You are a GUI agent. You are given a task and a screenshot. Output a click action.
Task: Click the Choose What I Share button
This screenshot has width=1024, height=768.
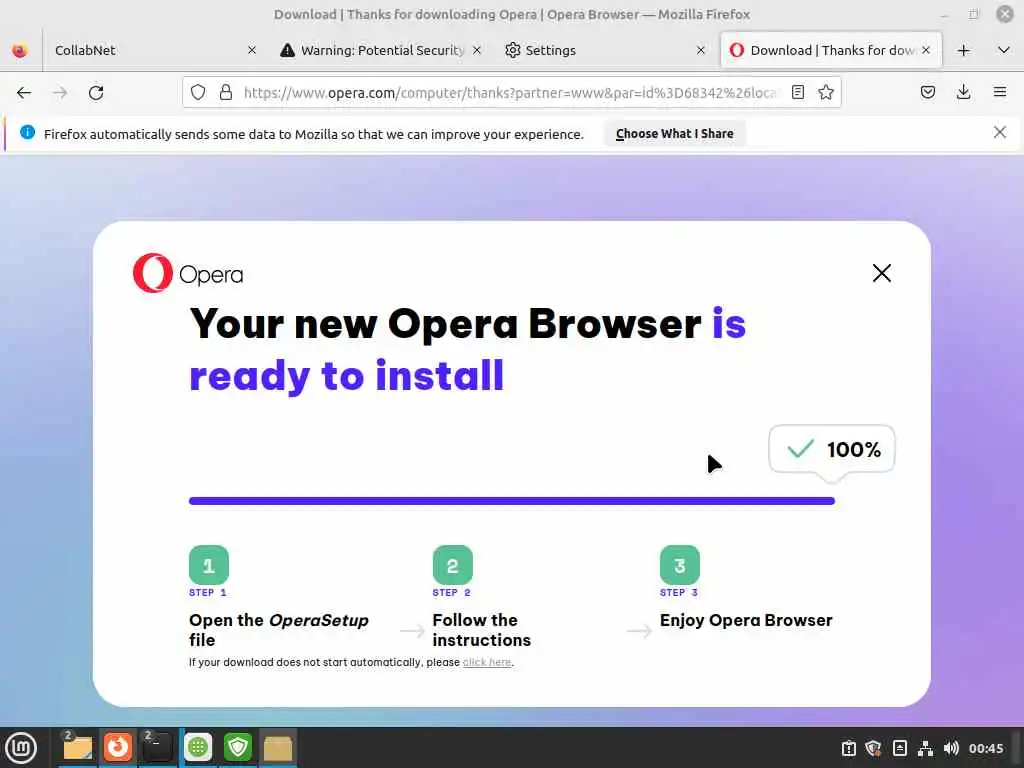point(675,134)
